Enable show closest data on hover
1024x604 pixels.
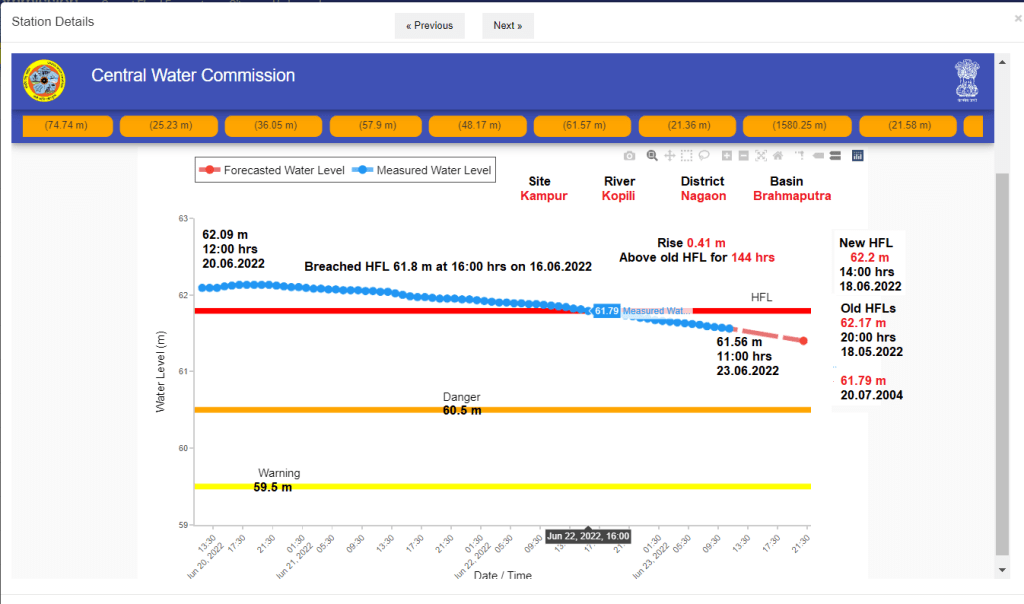[818, 156]
